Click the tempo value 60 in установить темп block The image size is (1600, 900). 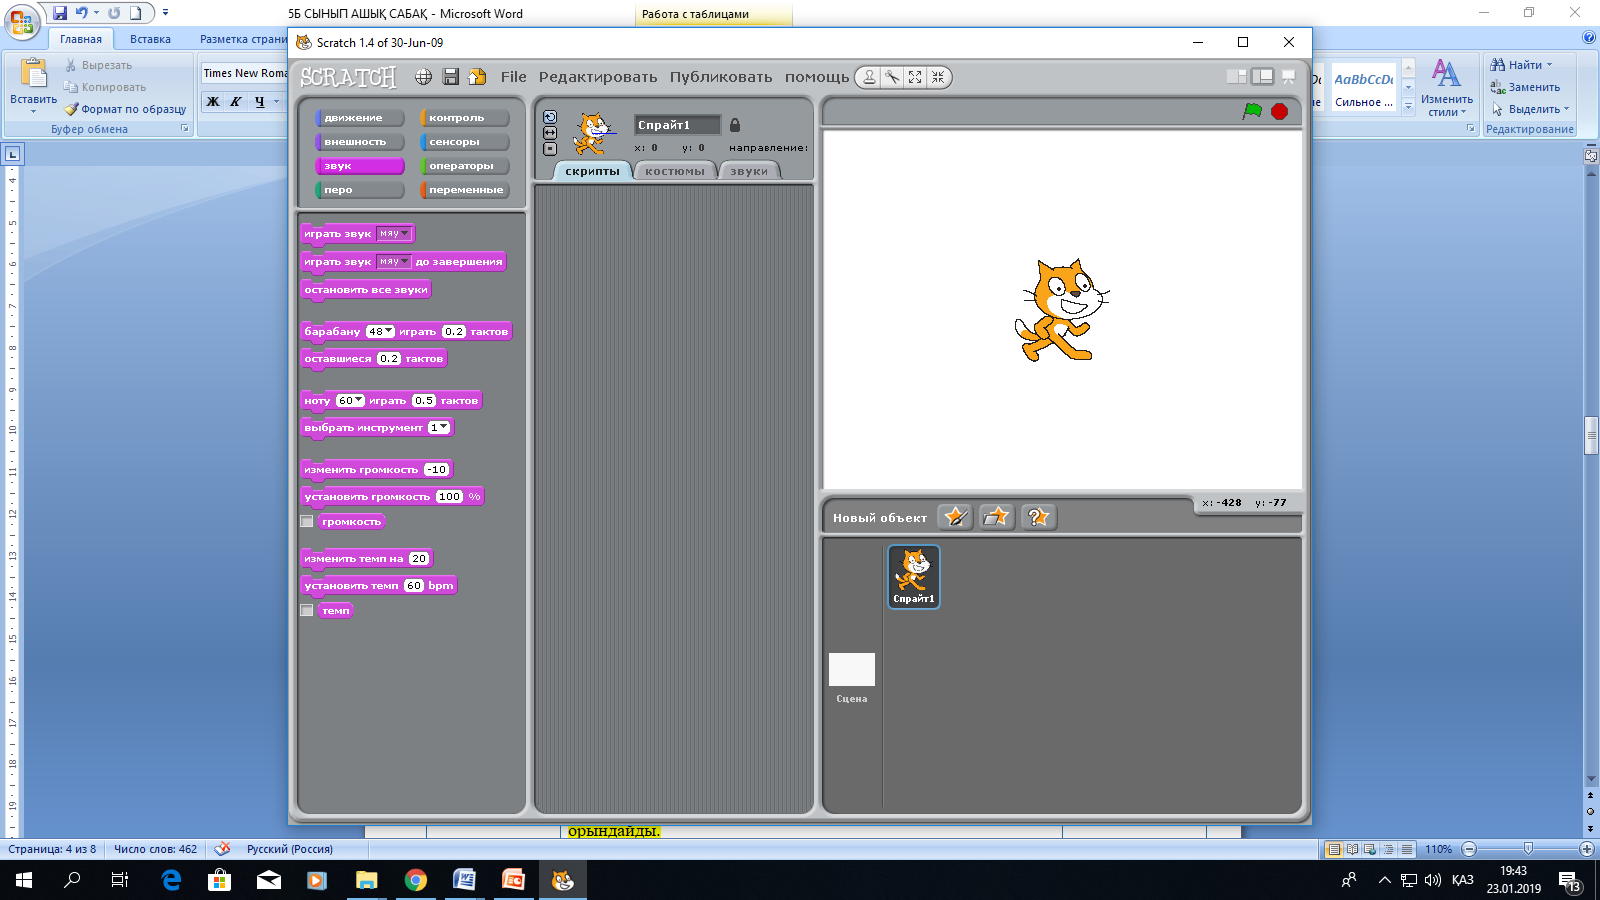(x=414, y=586)
